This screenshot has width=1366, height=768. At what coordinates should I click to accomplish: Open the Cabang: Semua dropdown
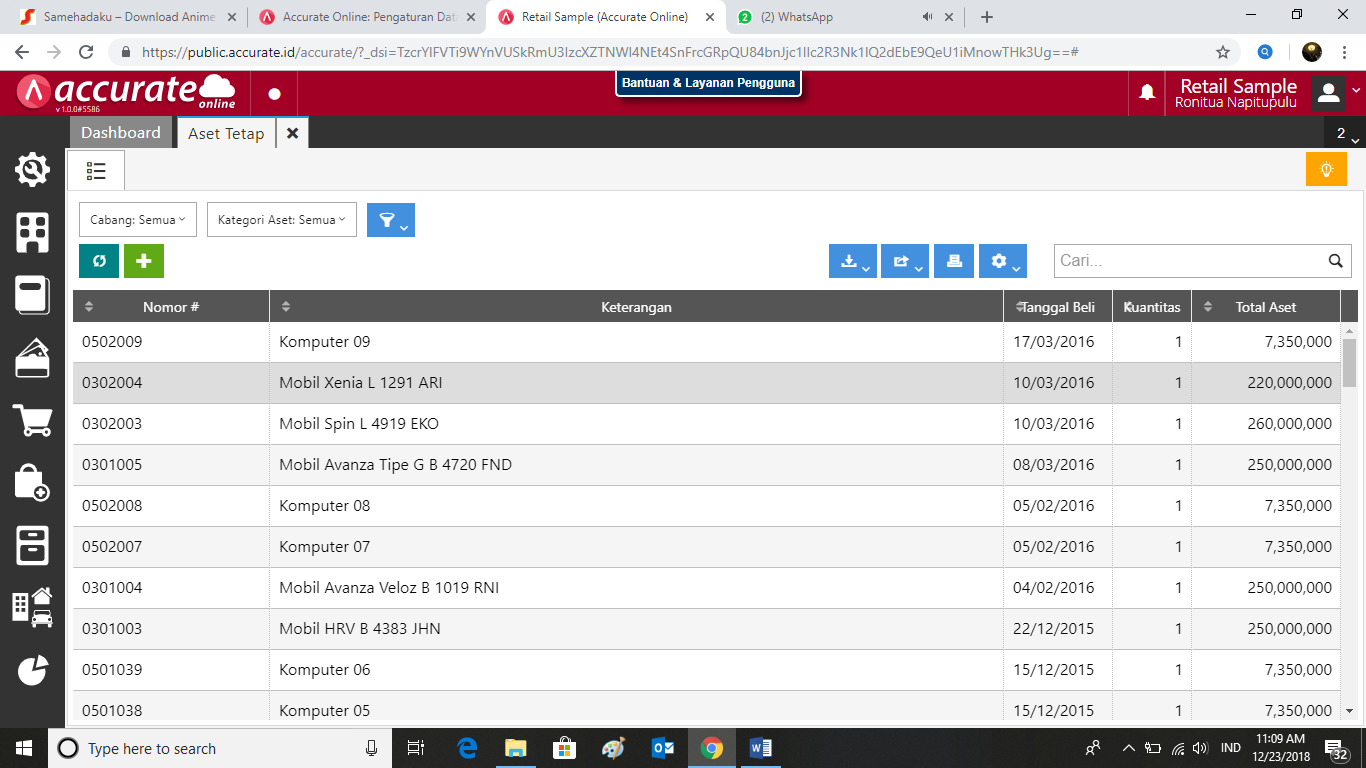137,219
